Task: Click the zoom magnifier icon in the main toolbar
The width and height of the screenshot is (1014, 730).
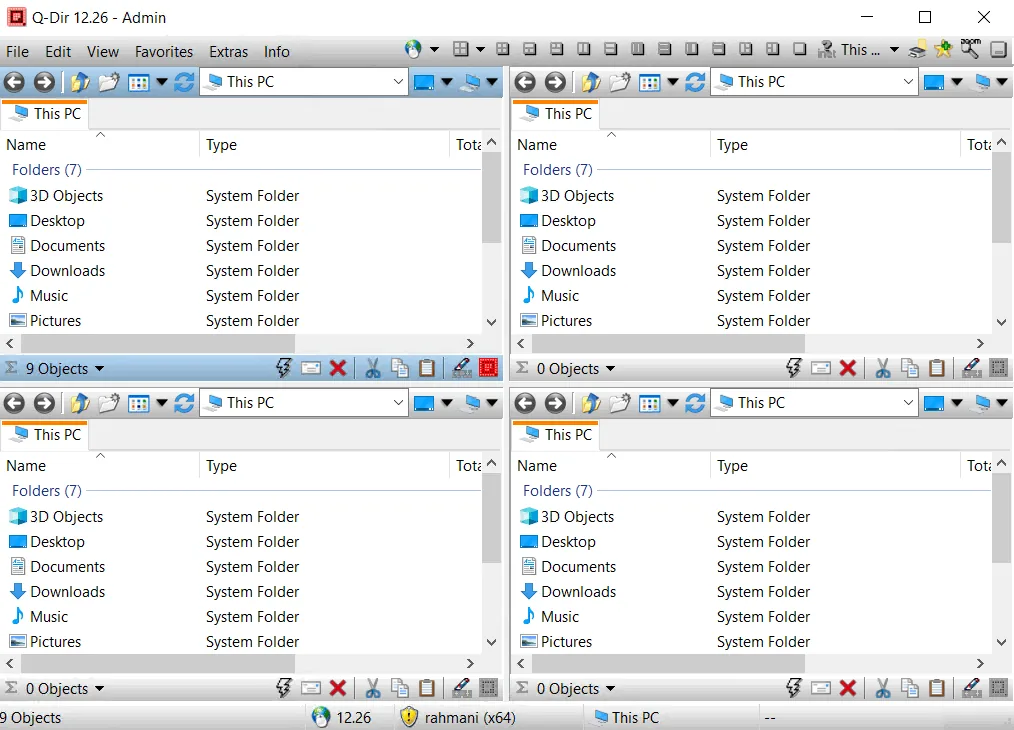Action: [x=971, y=48]
